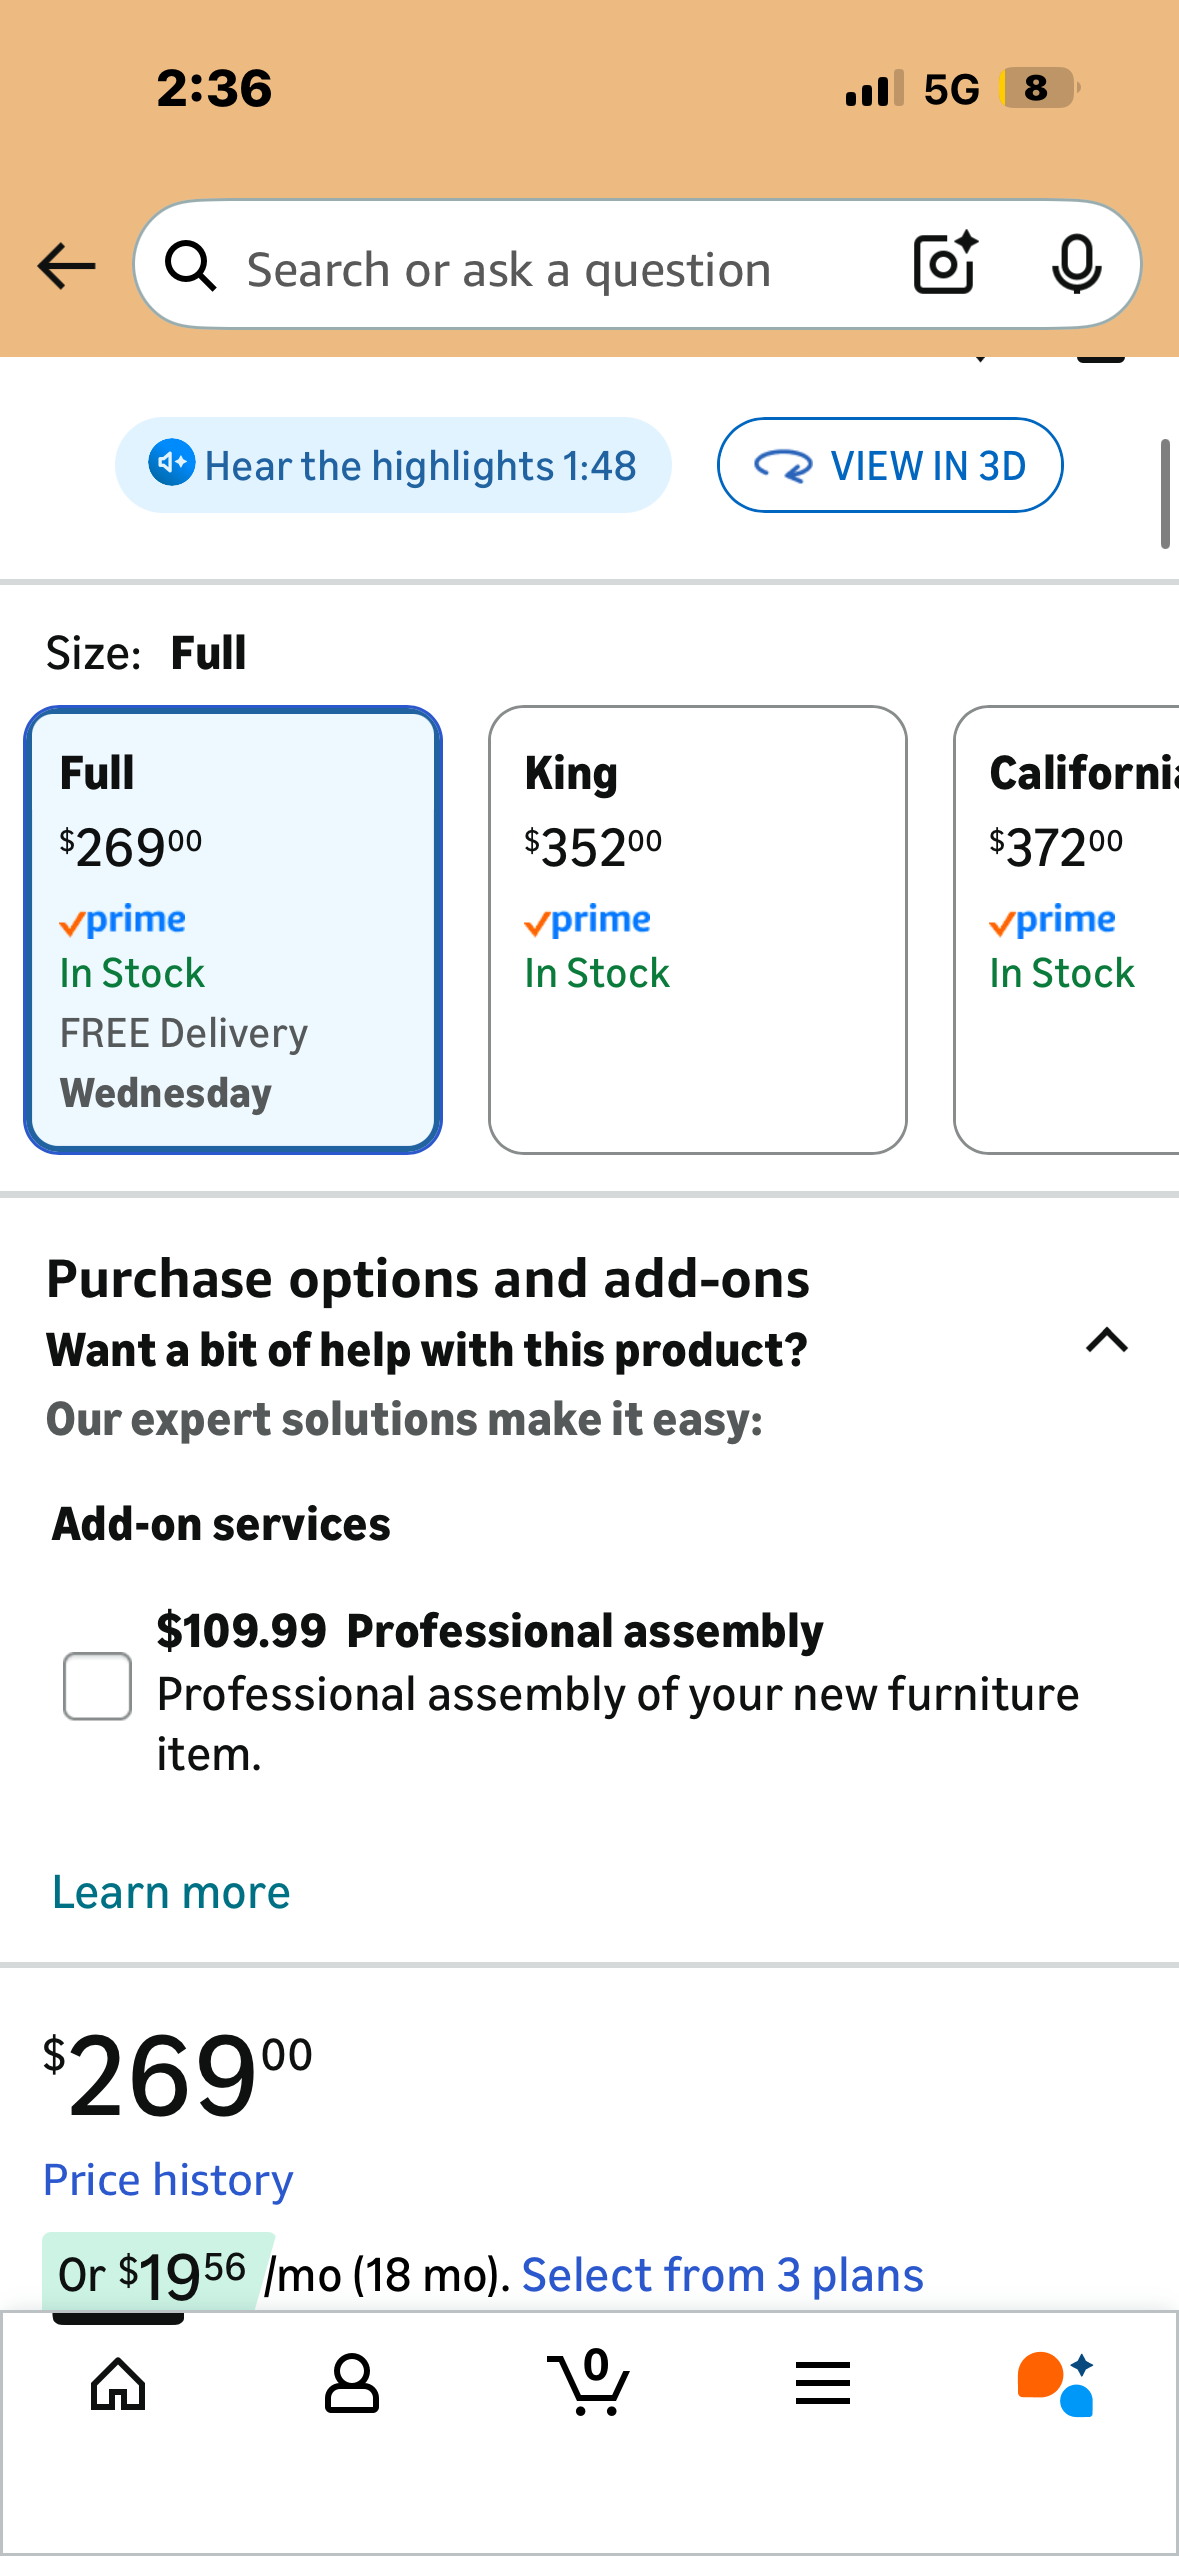Open the shopping cart icon
Viewport: 1179px width, 2556px height.
589,2384
